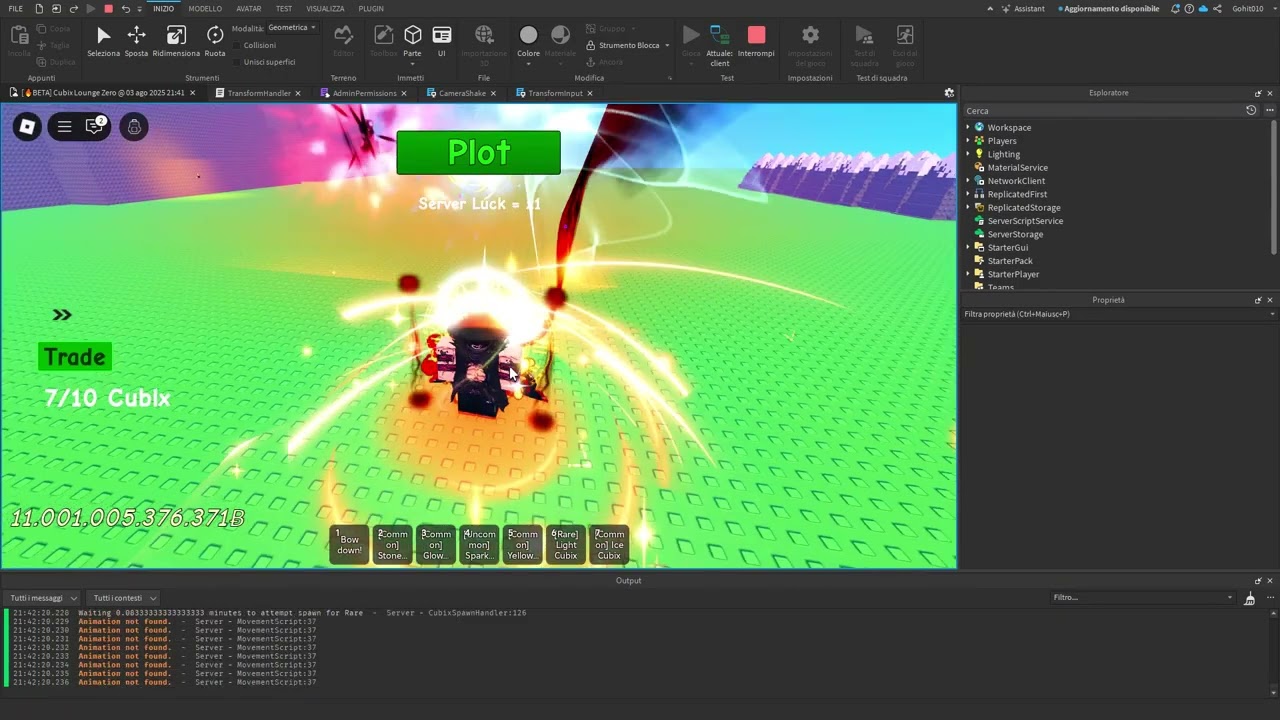The width and height of the screenshot is (1280, 720).
Task: Click the share icon near username
Action: coord(1217,9)
